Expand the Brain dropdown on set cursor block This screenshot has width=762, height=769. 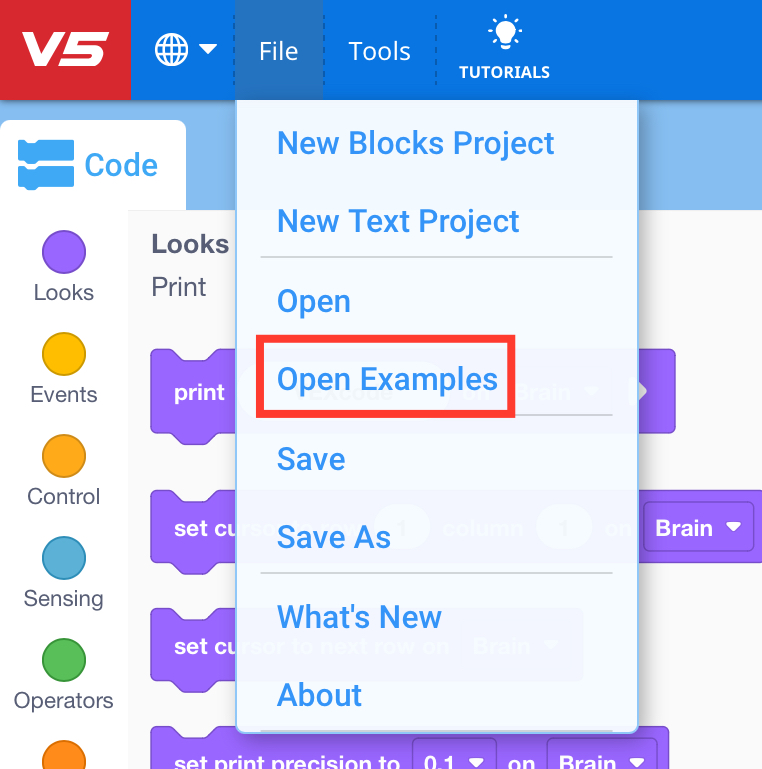pos(698,527)
